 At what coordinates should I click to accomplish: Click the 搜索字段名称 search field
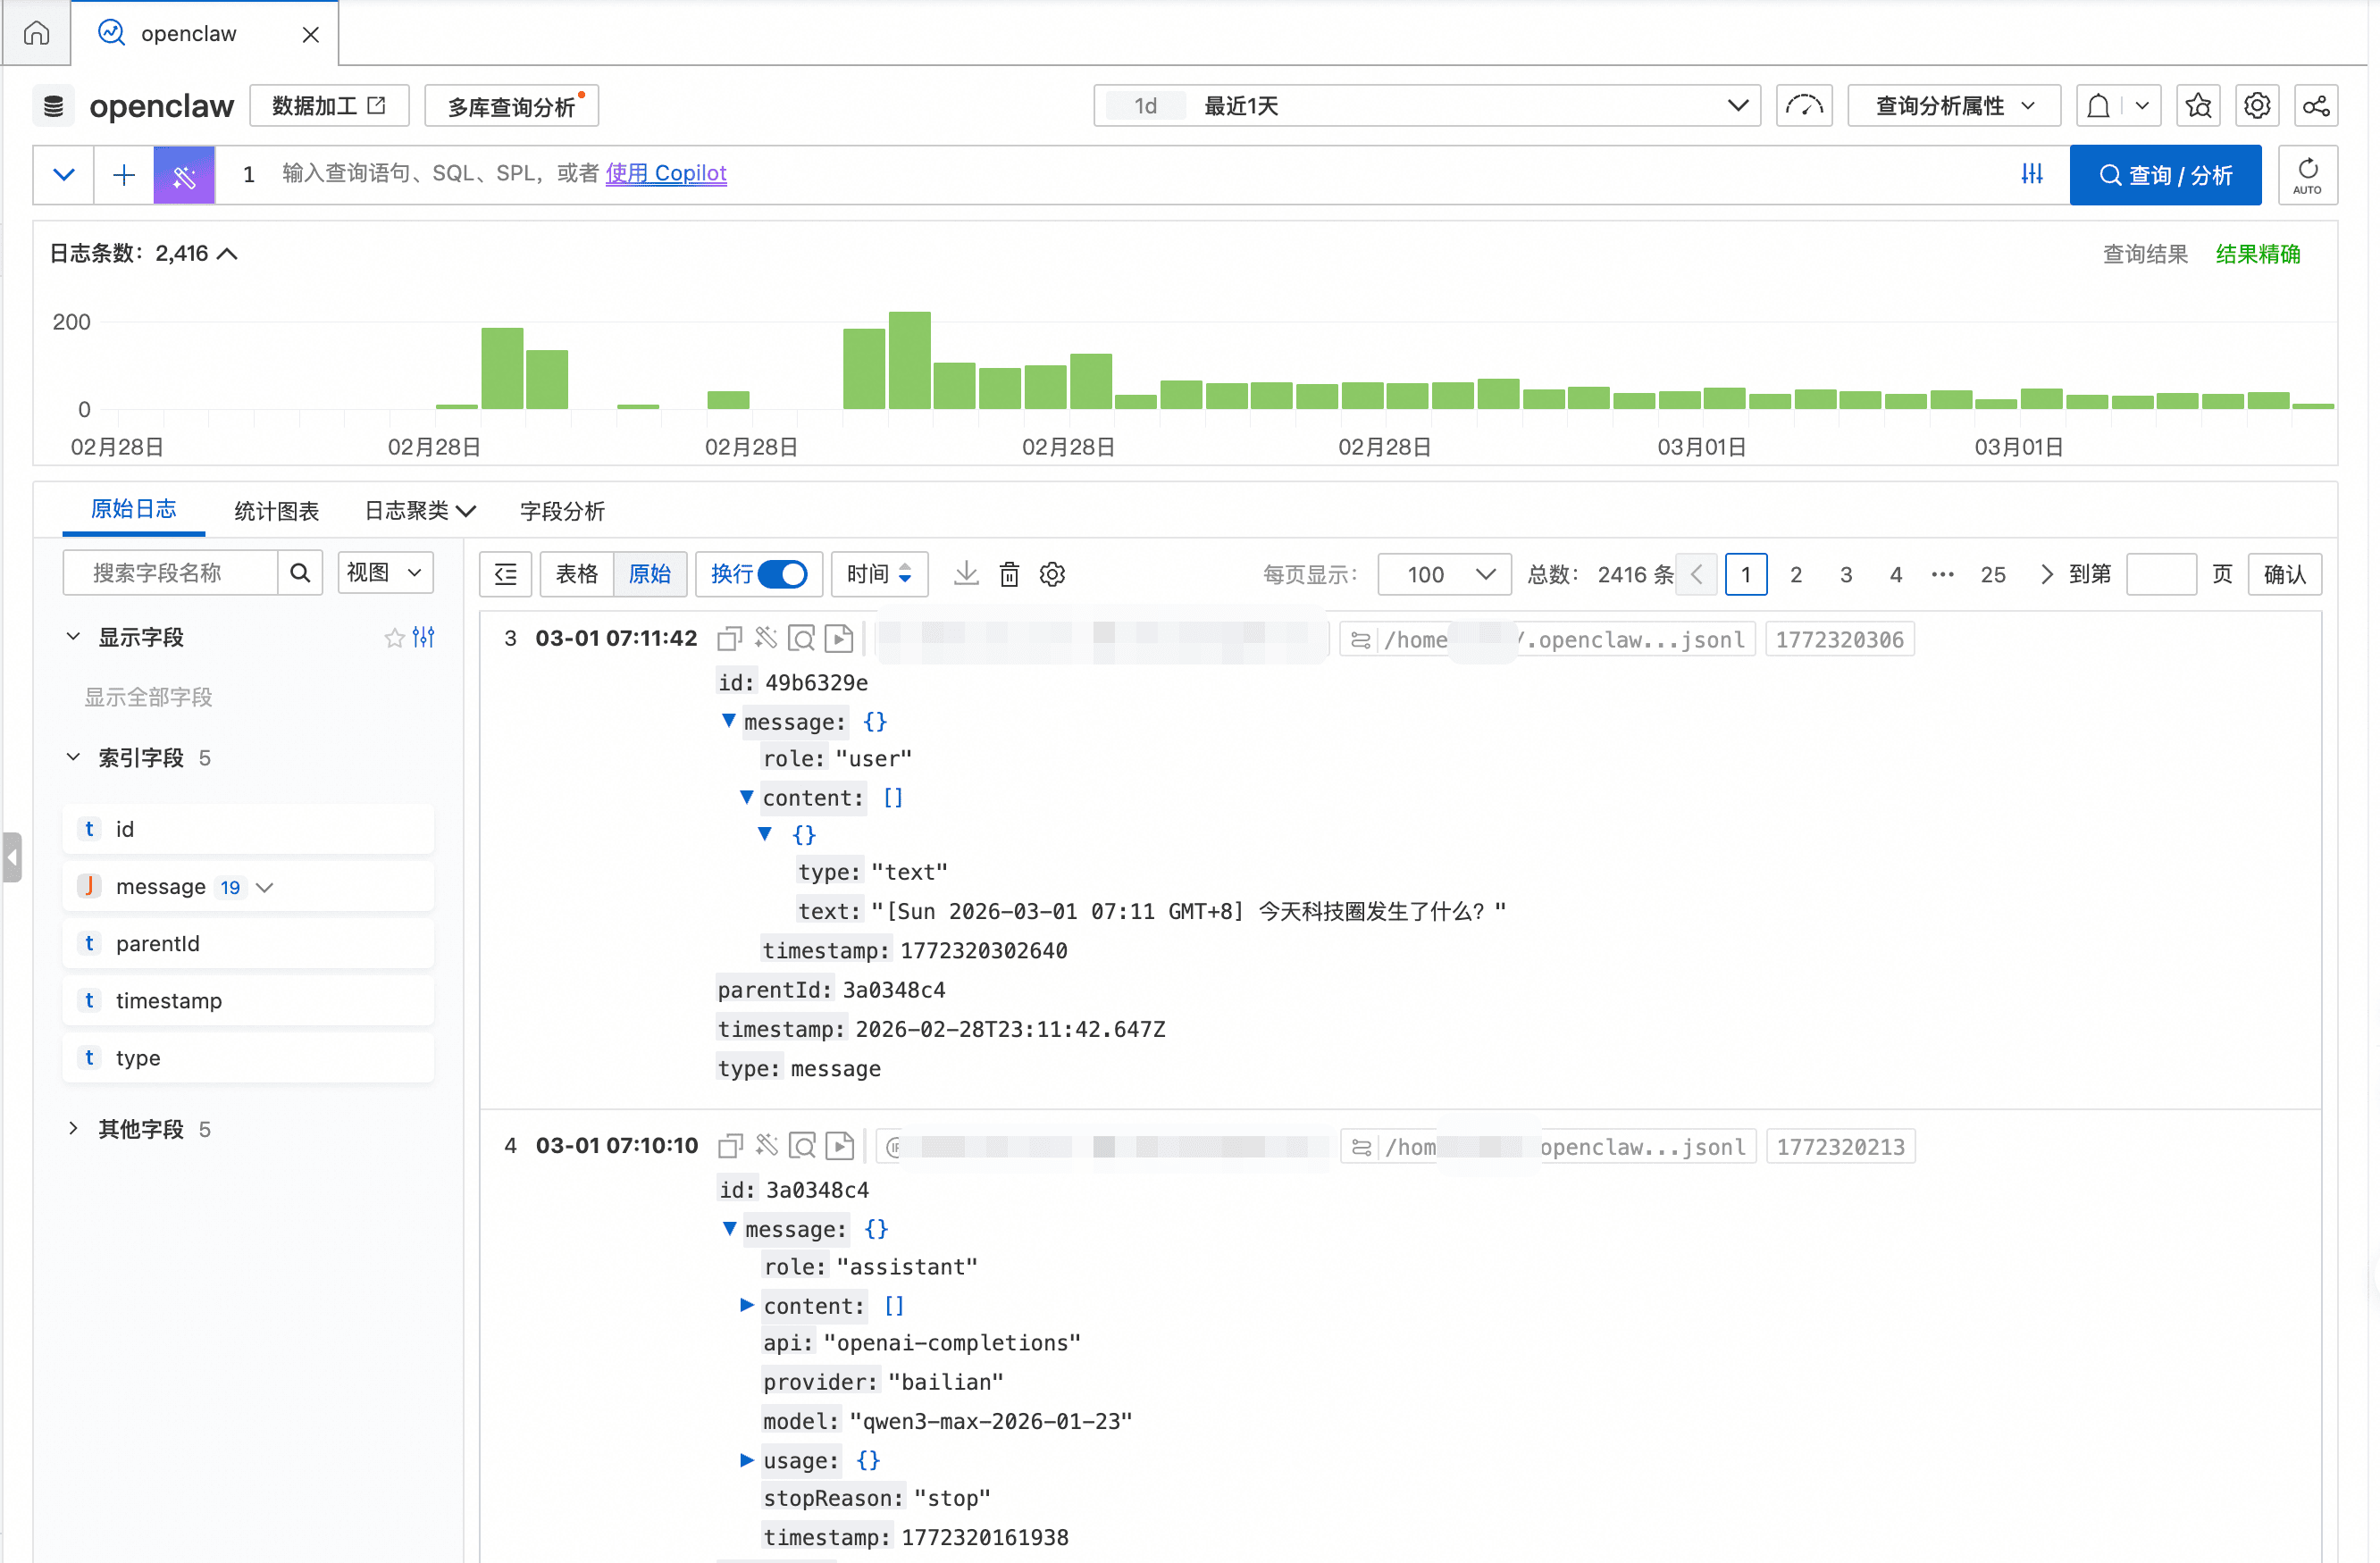click(170, 573)
